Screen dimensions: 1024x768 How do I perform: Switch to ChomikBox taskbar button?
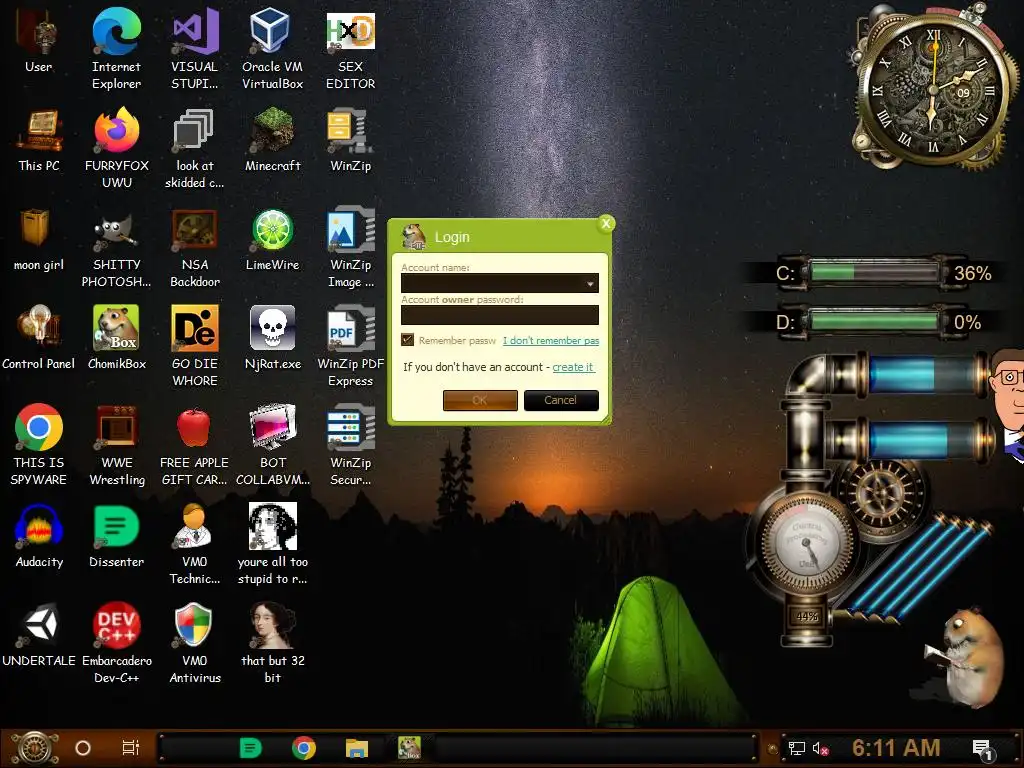[409, 747]
